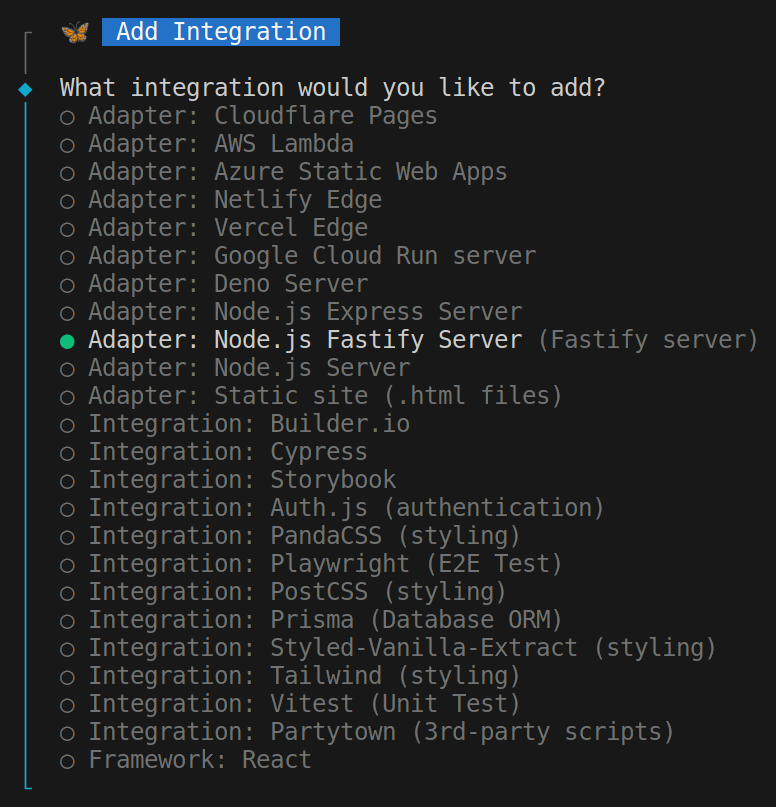Choose Integration: PandaCSS (styling)
This screenshot has height=807, width=776.
[289, 536]
